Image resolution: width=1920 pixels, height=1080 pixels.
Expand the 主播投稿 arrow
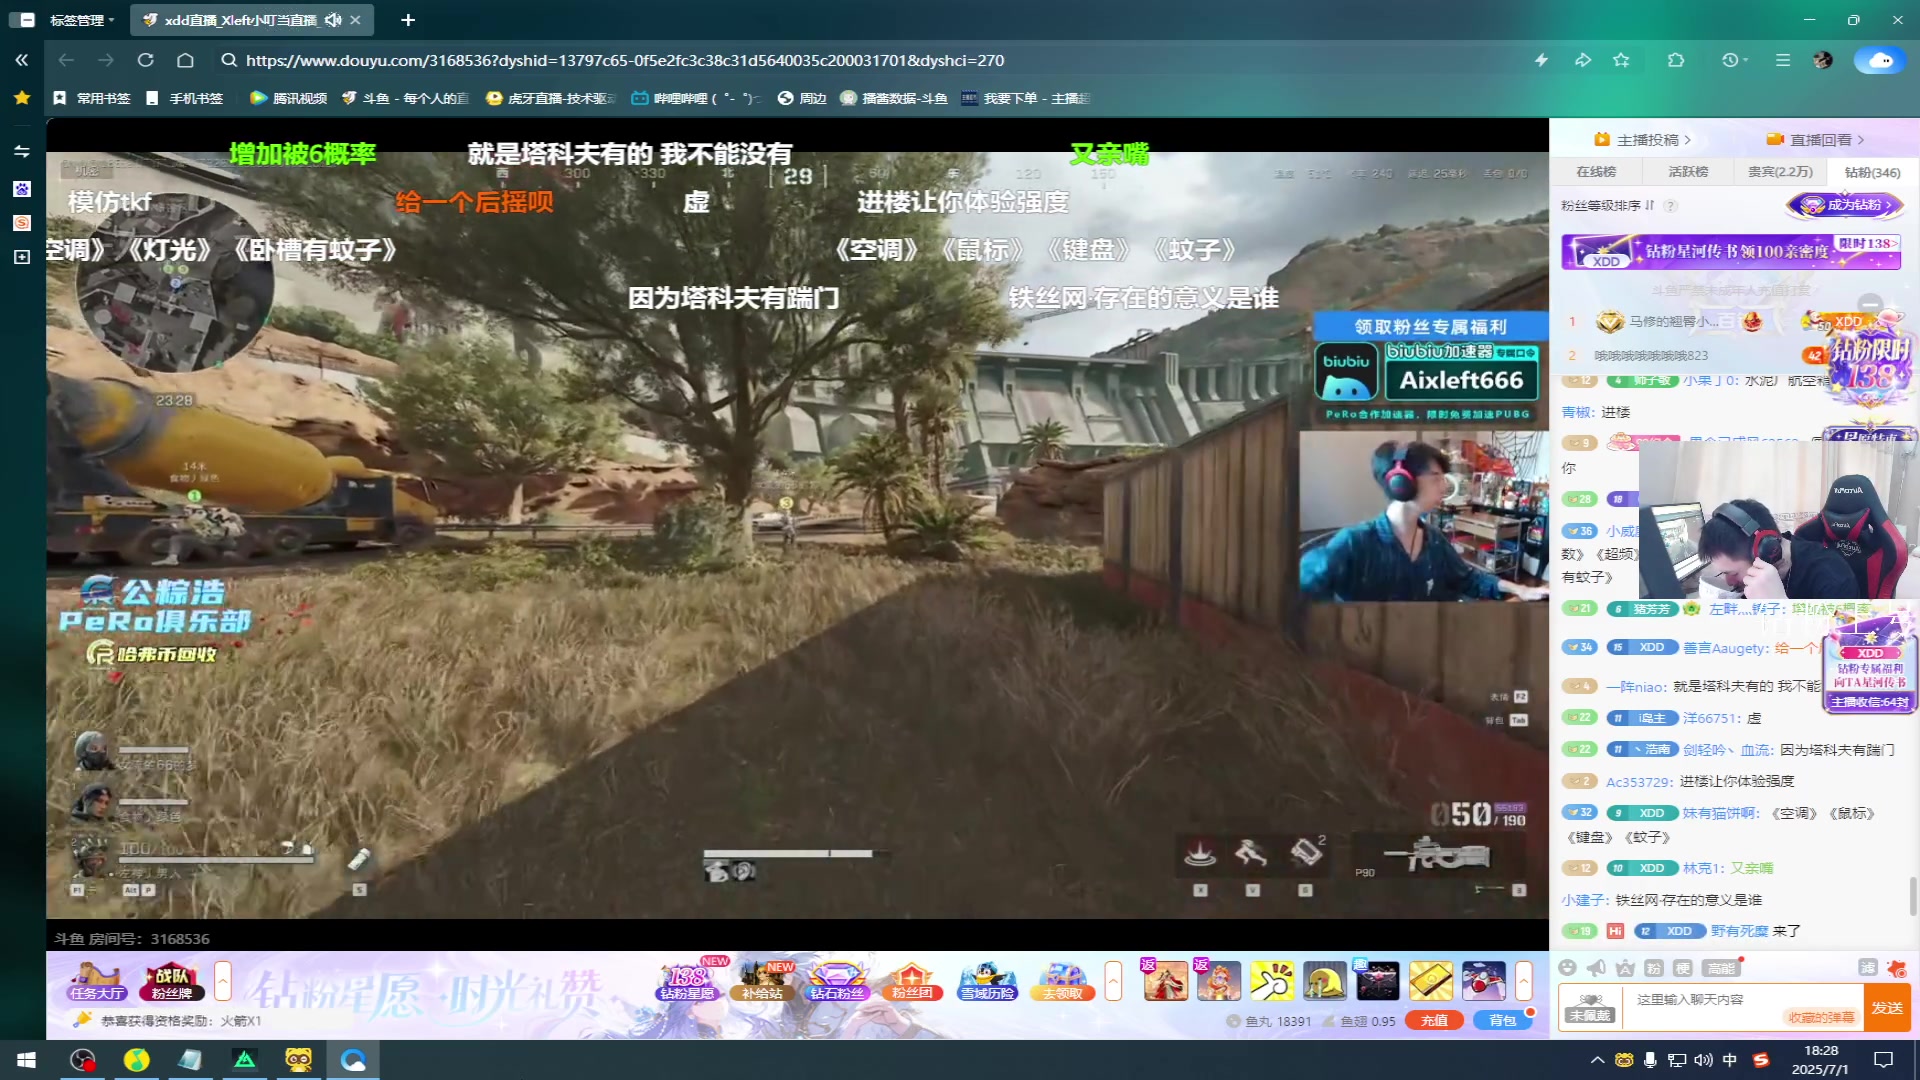coord(1688,140)
